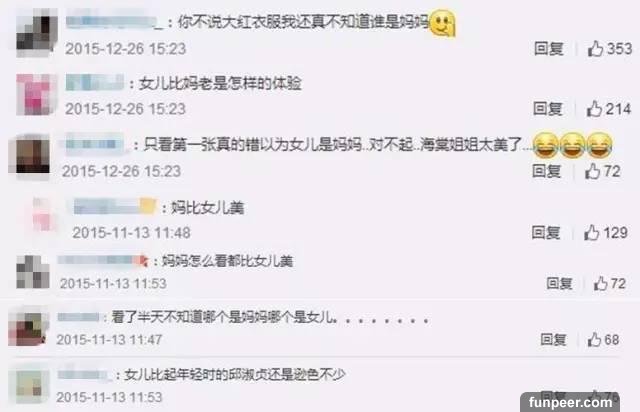Open avatar of first commenter
This screenshot has height=412, width=640.
pyautogui.click(x=36, y=34)
